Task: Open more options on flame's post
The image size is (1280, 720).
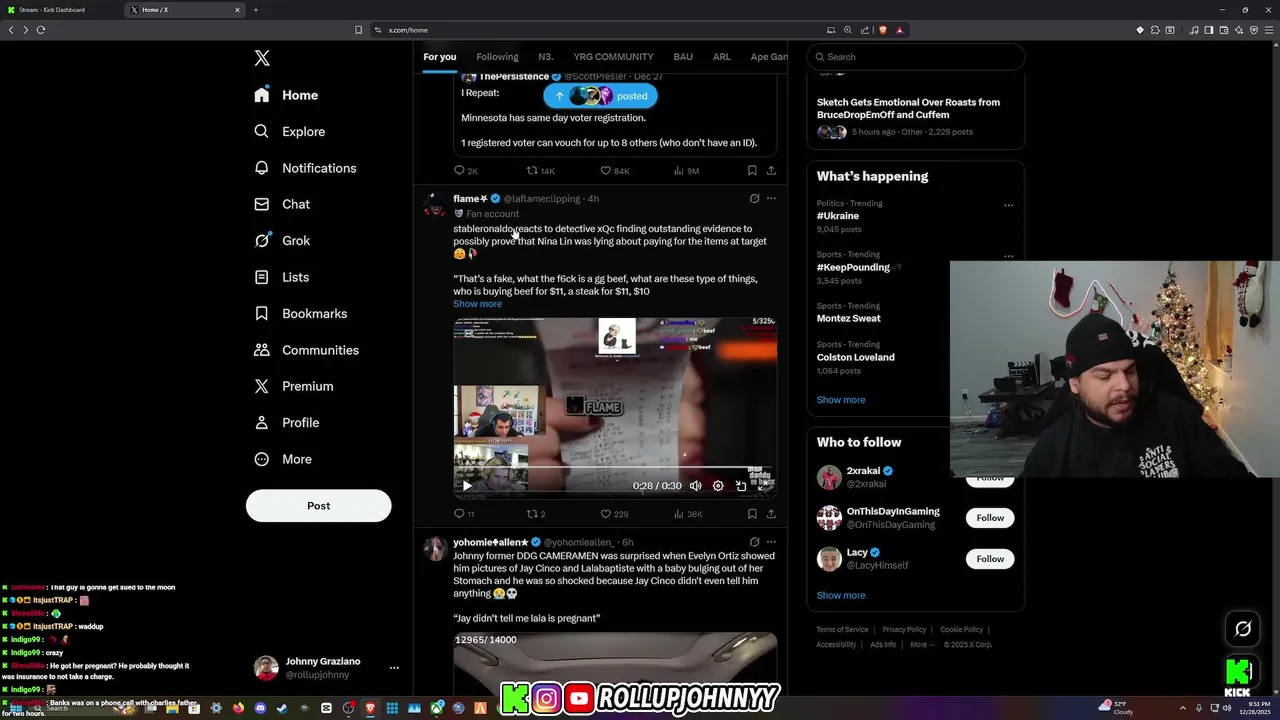Action: point(771,198)
